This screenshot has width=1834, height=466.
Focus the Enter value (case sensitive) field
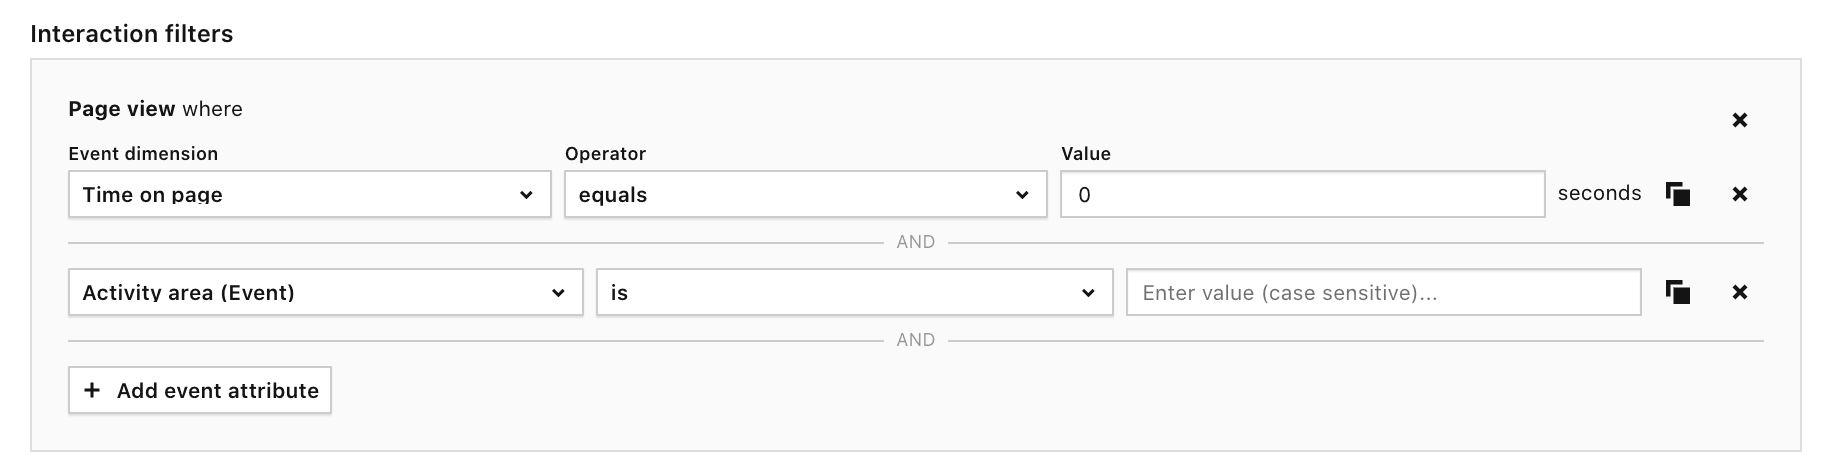(1383, 292)
